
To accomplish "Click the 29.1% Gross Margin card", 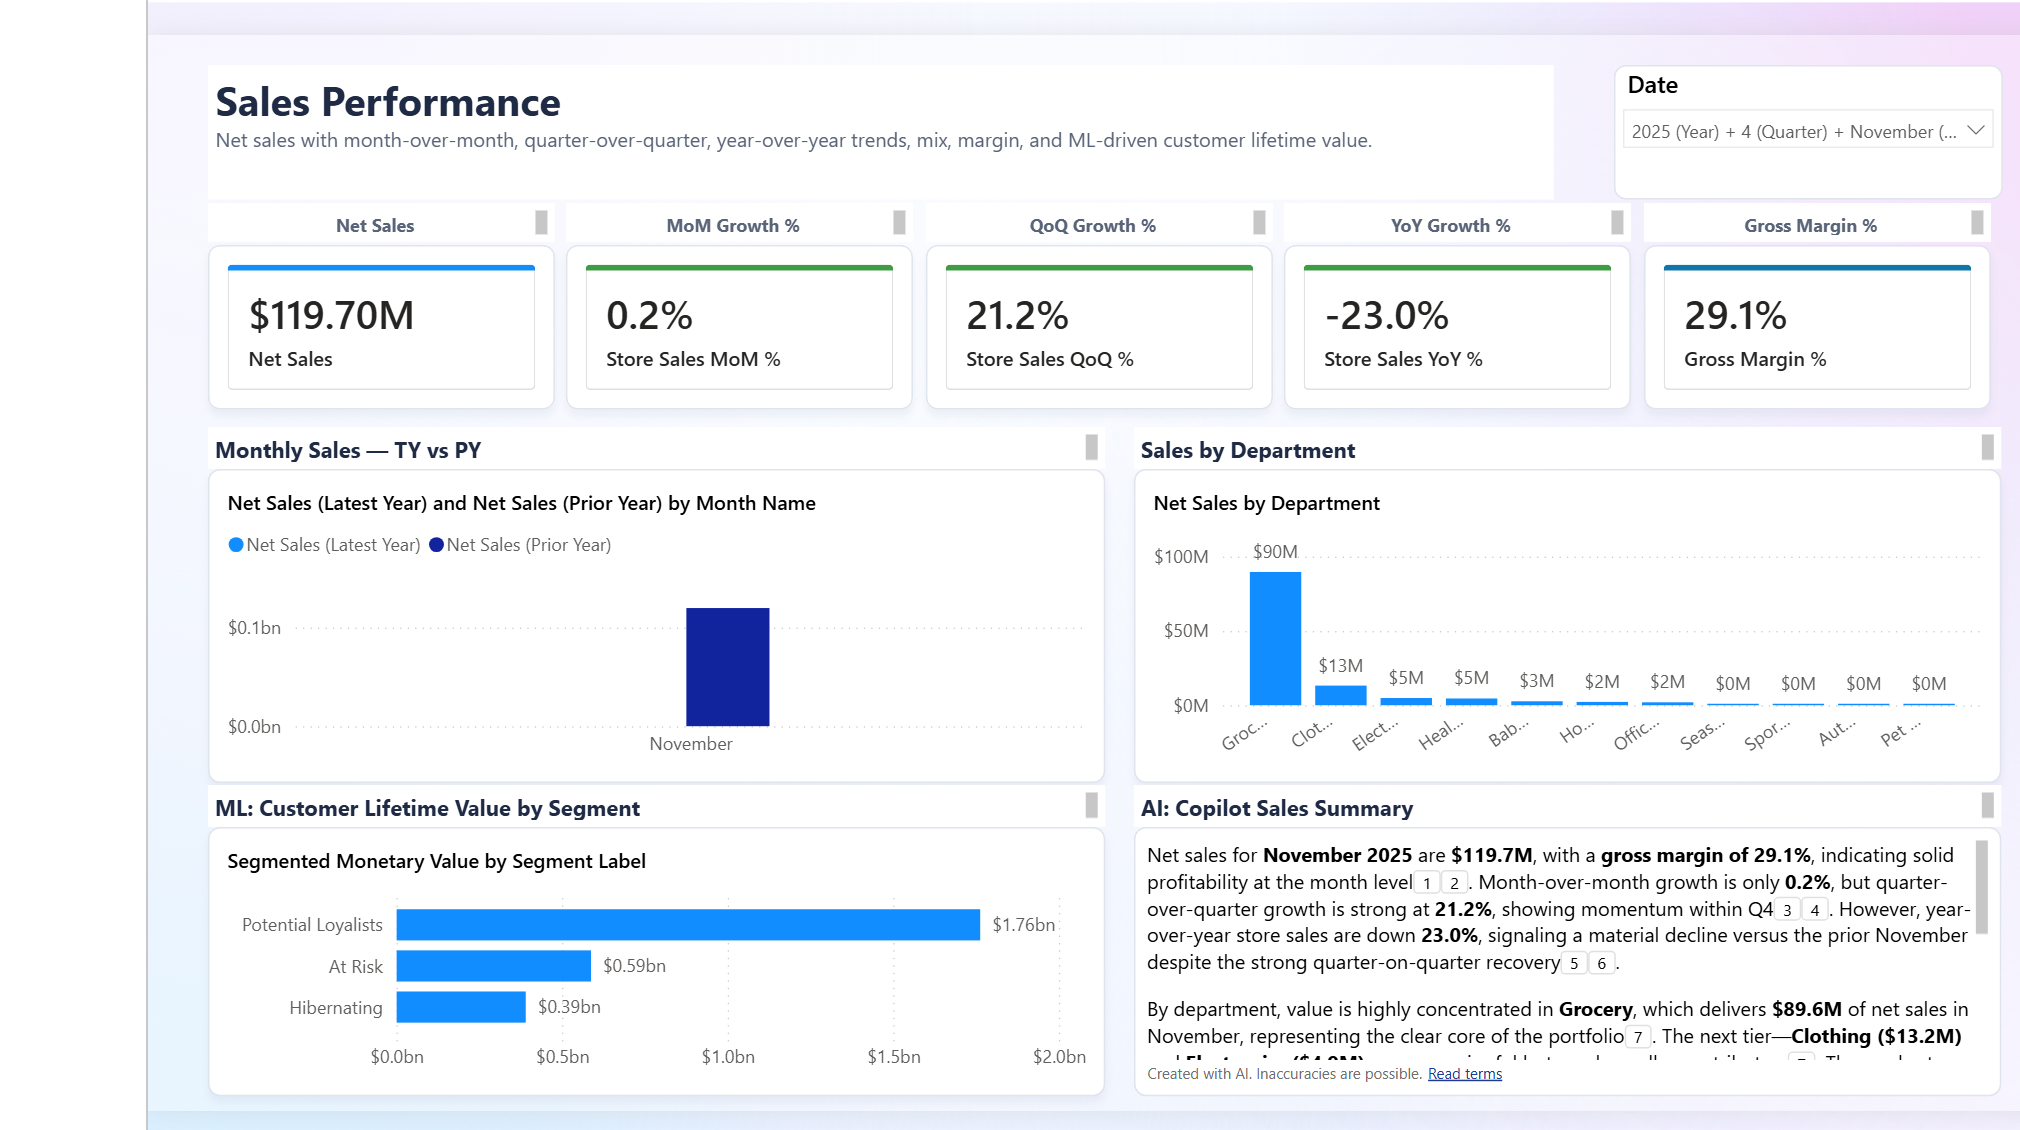I will click(1817, 328).
